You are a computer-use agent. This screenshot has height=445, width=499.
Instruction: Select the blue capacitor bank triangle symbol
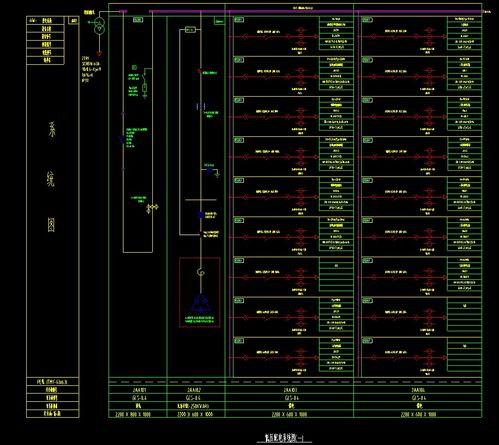pos(200,303)
